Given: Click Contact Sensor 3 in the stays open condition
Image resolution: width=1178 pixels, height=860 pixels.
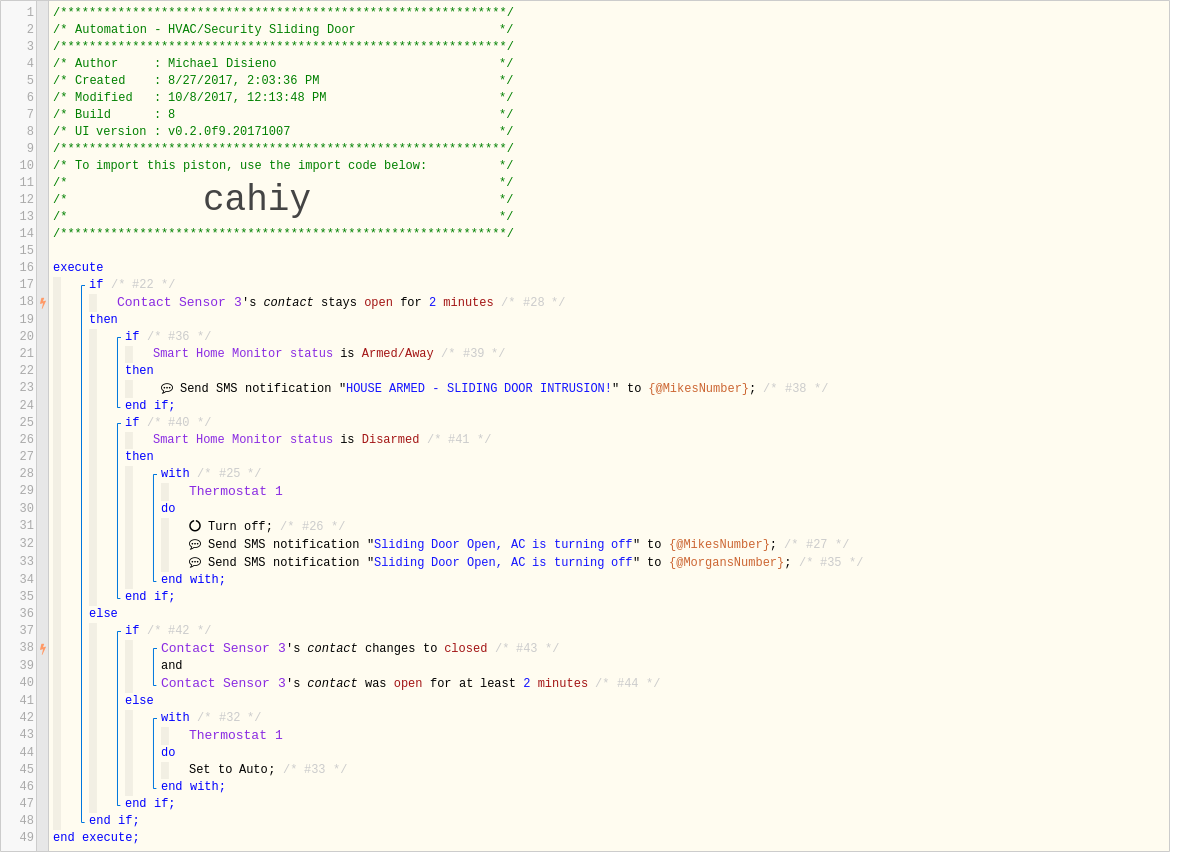Looking at the screenshot, I should point(180,303).
